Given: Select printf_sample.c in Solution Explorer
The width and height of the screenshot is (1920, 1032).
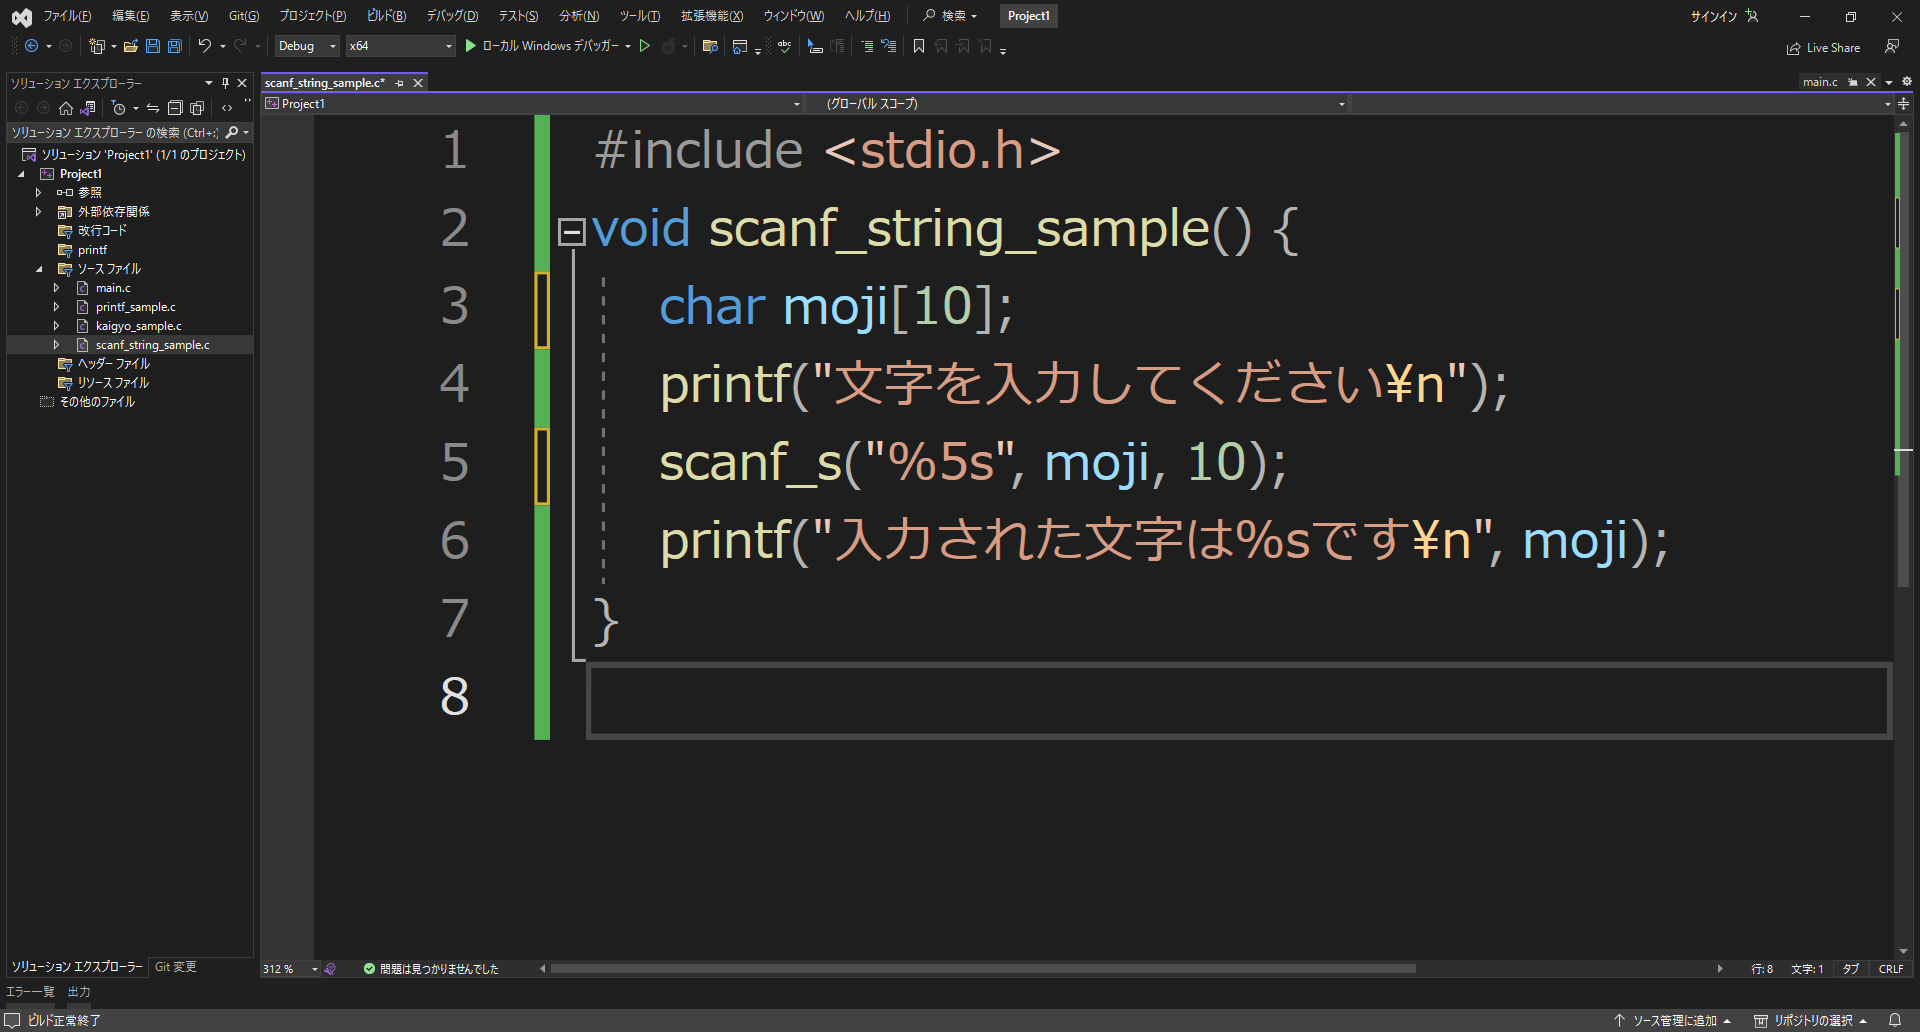Looking at the screenshot, I should (135, 307).
